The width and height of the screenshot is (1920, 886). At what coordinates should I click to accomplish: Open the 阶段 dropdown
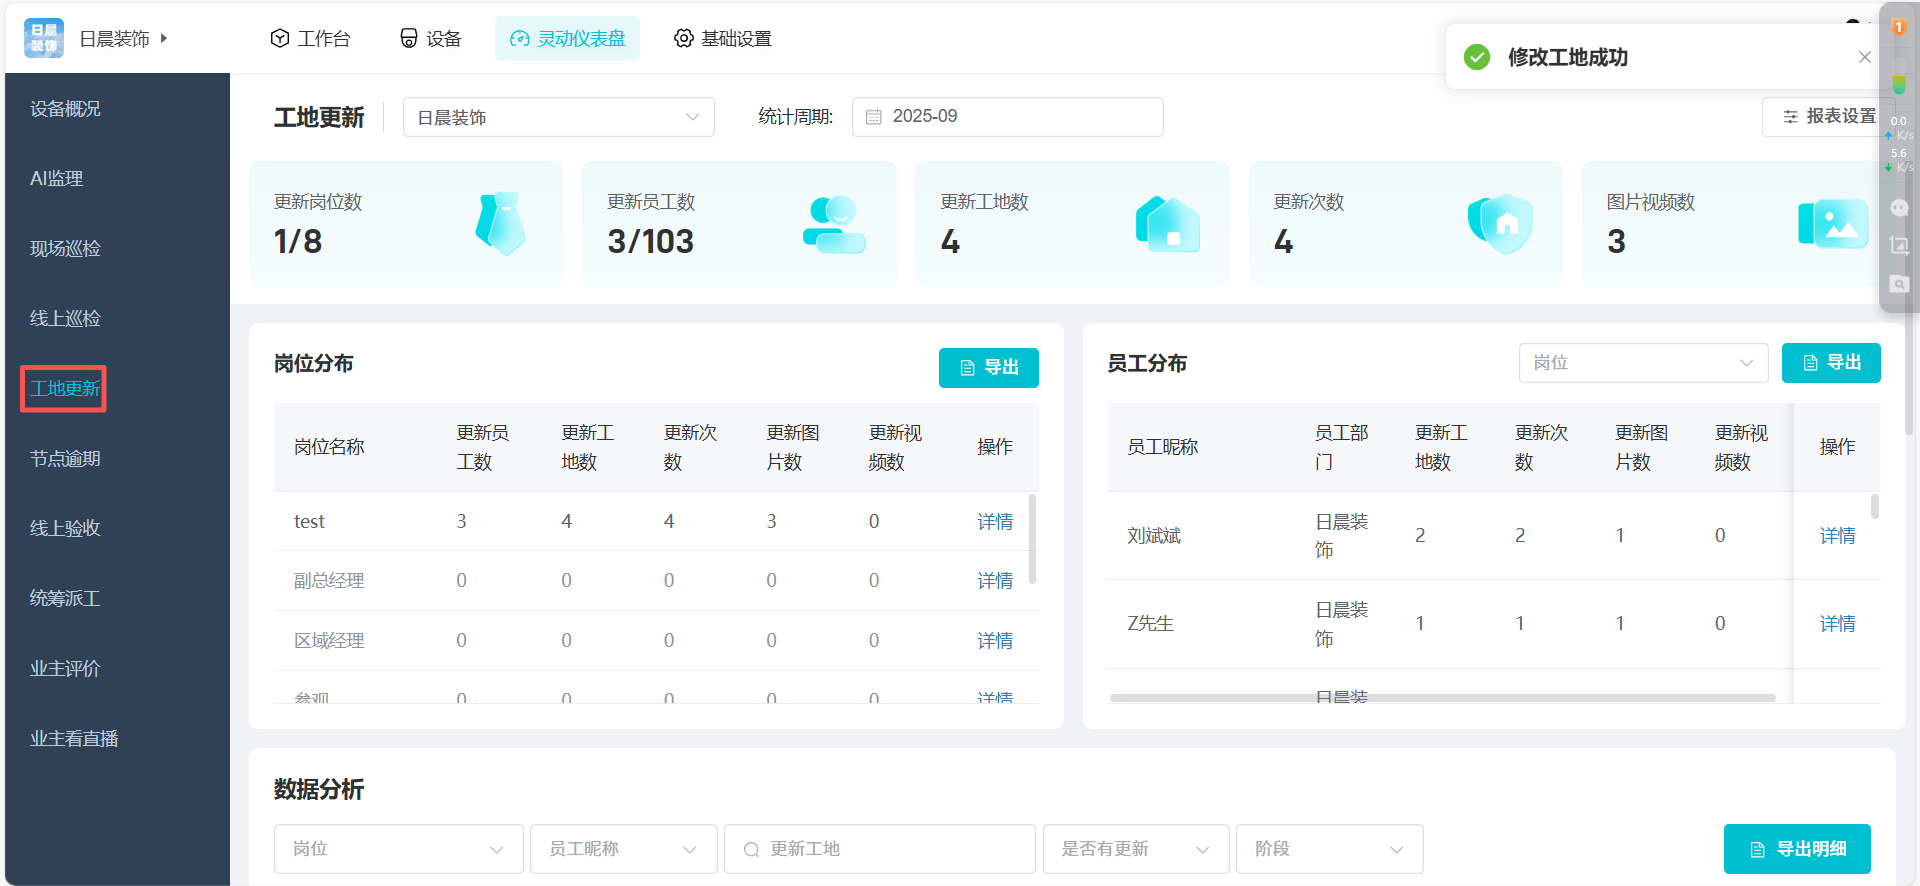click(x=1329, y=849)
